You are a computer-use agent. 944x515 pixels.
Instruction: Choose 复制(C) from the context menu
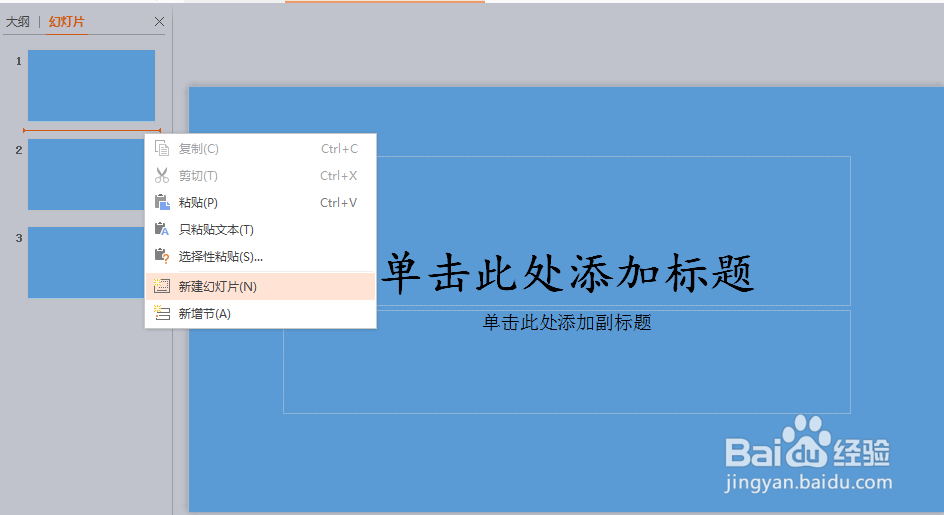point(261,148)
